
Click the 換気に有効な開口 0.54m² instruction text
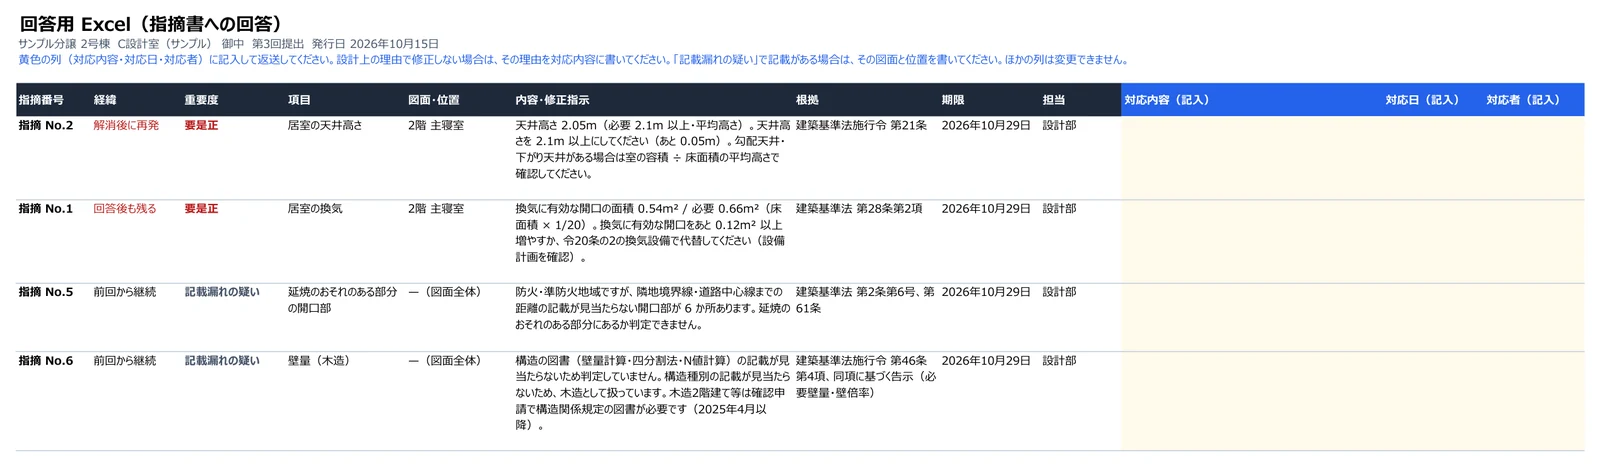650,233
